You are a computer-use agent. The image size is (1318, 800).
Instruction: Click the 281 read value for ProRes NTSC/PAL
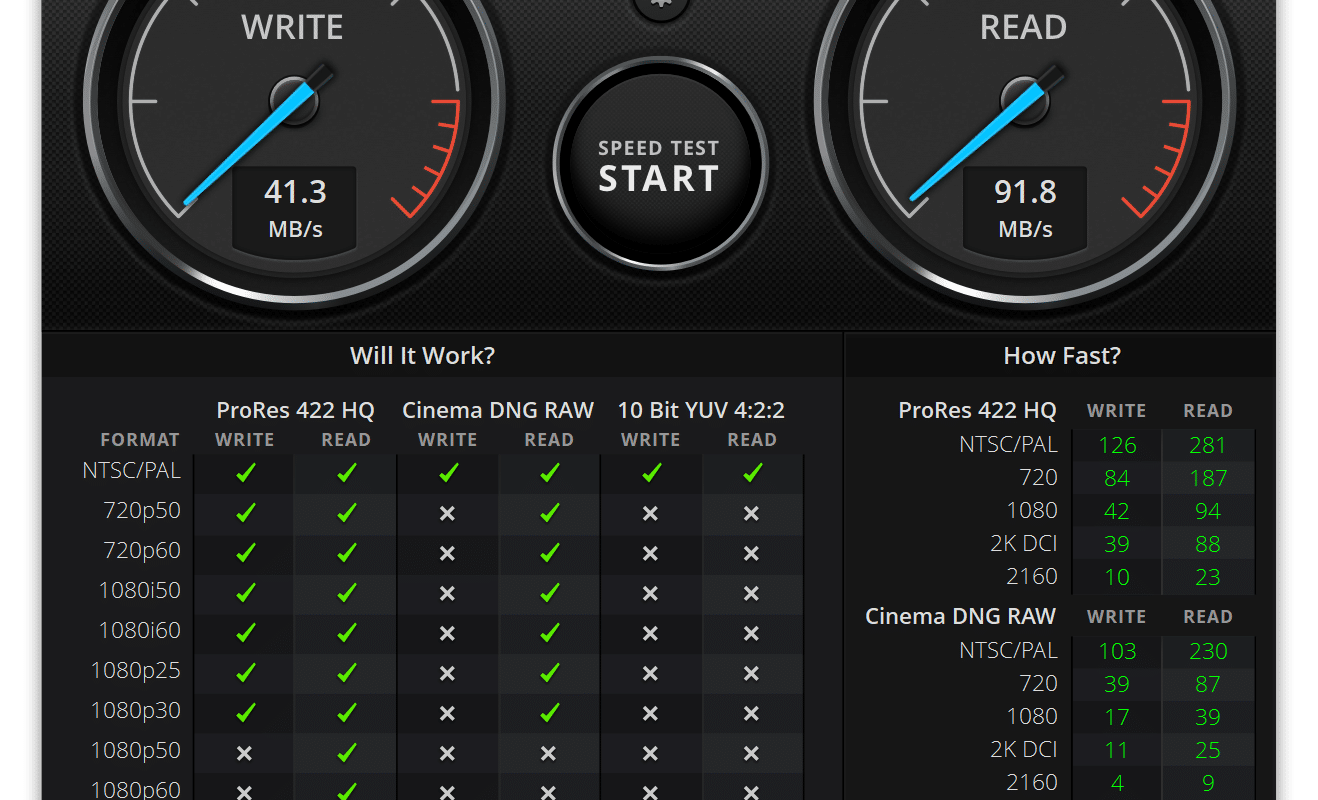[1208, 446]
